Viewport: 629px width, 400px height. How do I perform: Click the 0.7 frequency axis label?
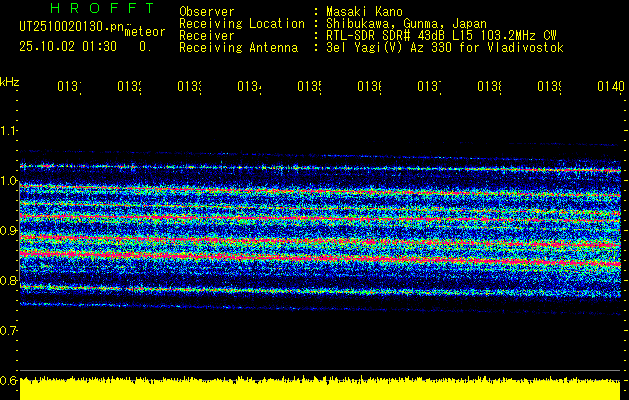click(9, 330)
